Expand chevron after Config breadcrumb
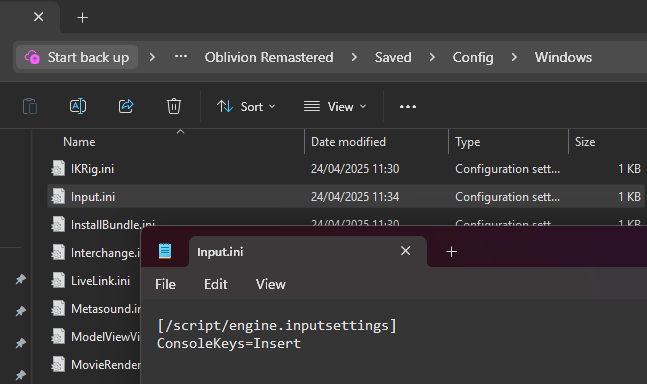Screen dimensions: 647x384 (514, 57)
